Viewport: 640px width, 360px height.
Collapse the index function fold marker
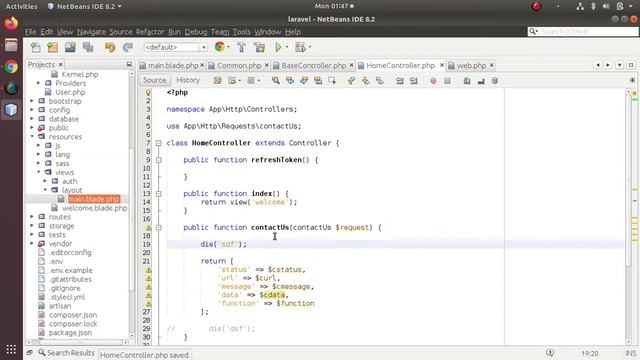tap(158, 193)
